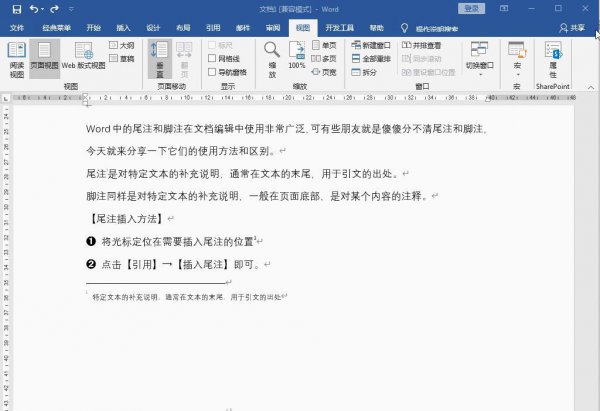Click the 操作说明搜索 tell me box
The height and width of the screenshot is (411, 600).
click(x=436, y=28)
